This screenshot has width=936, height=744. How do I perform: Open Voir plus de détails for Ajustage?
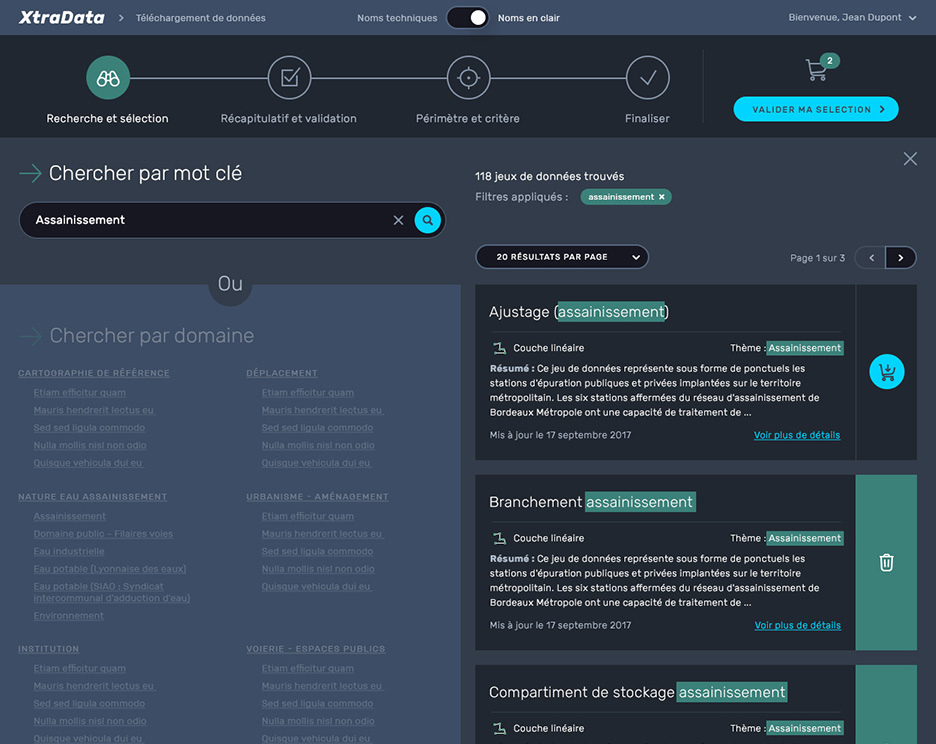click(x=796, y=435)
